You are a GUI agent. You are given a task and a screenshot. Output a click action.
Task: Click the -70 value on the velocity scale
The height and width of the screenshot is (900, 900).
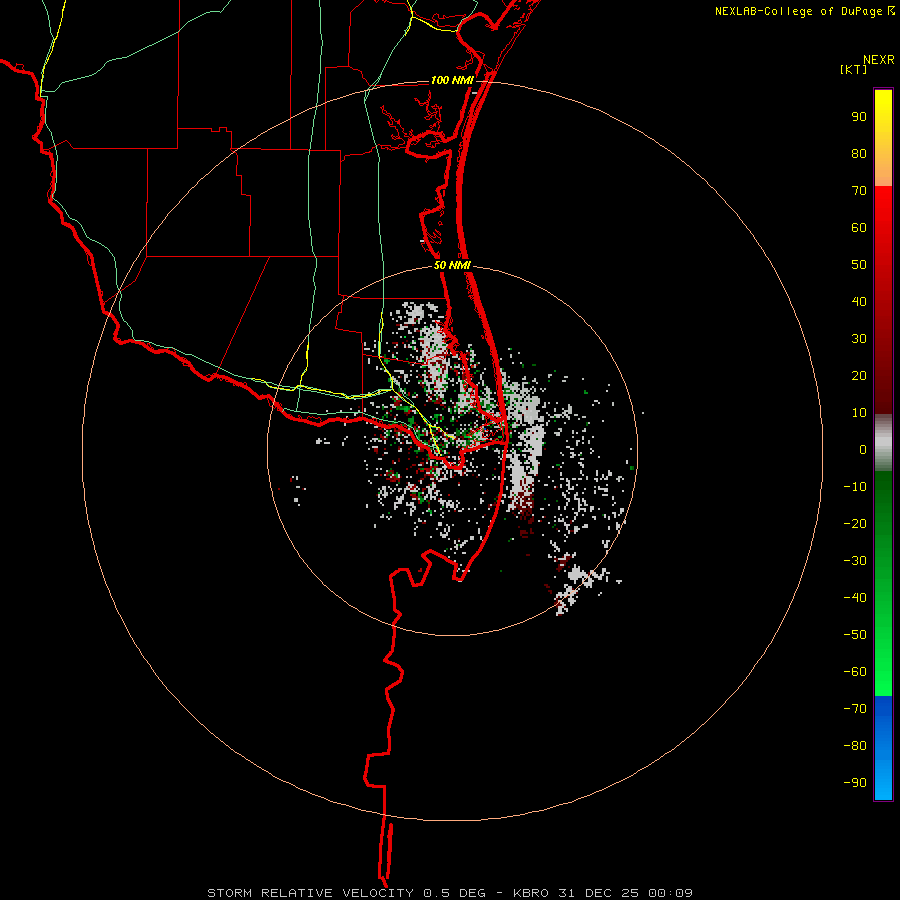pyautogui.click(x=855, y=709)
